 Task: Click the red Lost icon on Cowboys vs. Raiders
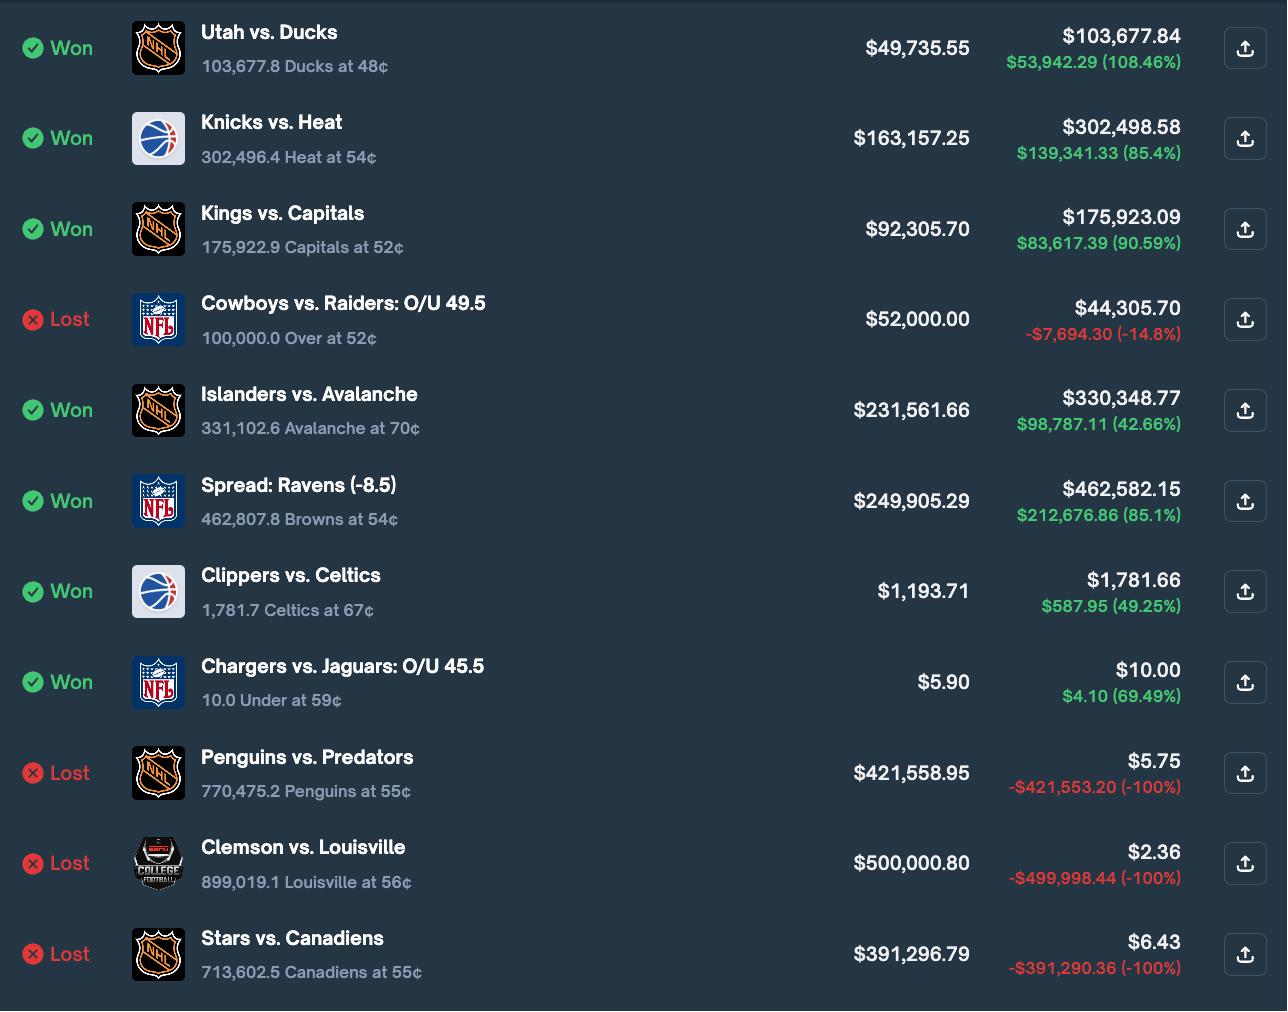pyautogui.click(x=32, y=319)
